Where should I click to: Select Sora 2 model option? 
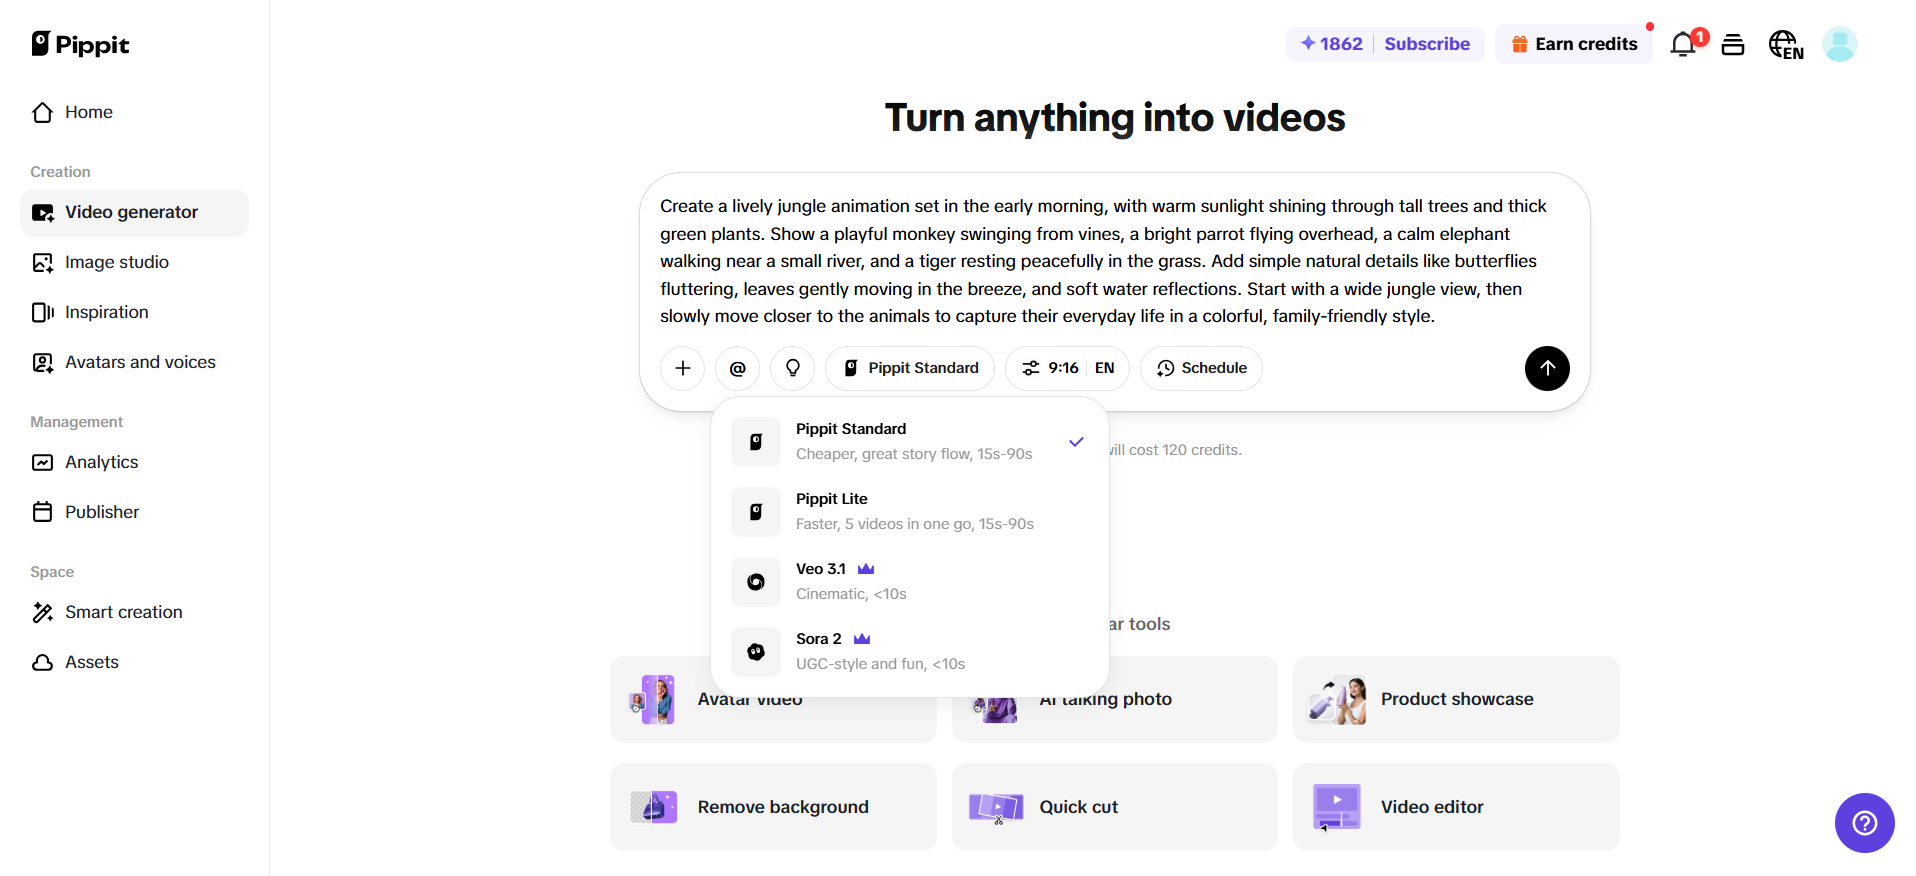pyautogui.click(x=910, y=651)
